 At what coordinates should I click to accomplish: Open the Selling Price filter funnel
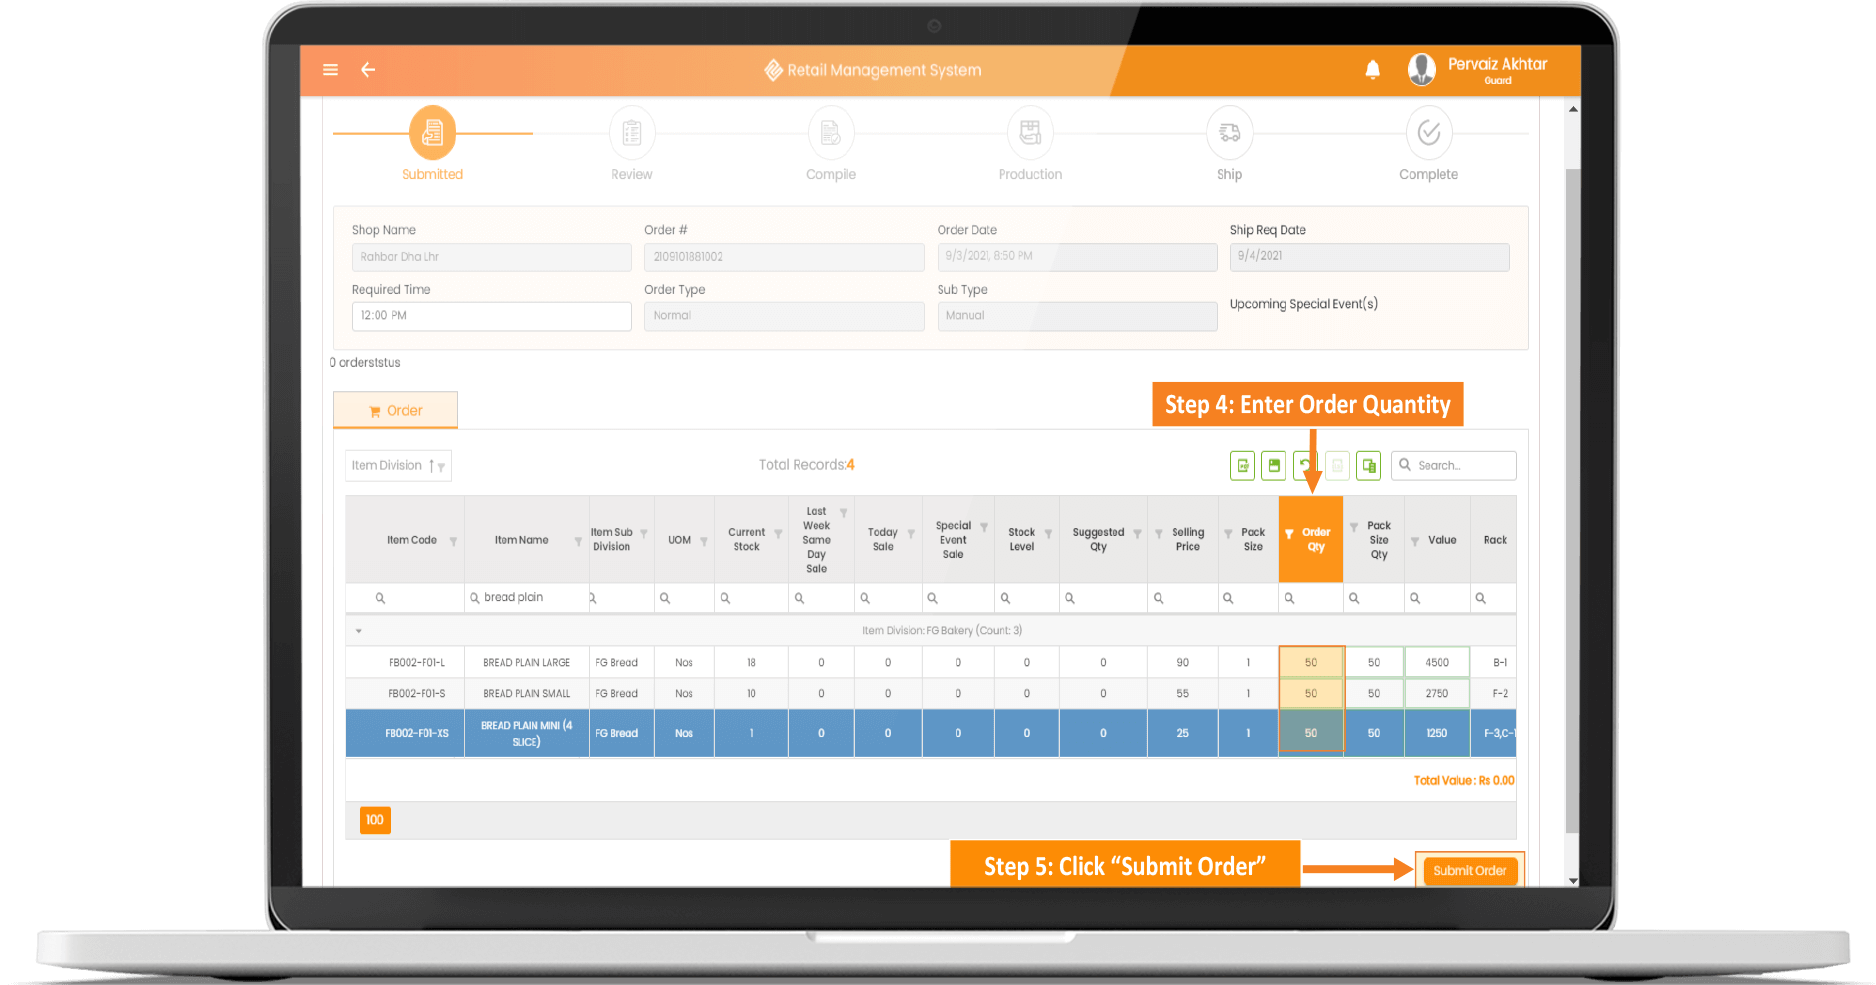coord(1158,534)
